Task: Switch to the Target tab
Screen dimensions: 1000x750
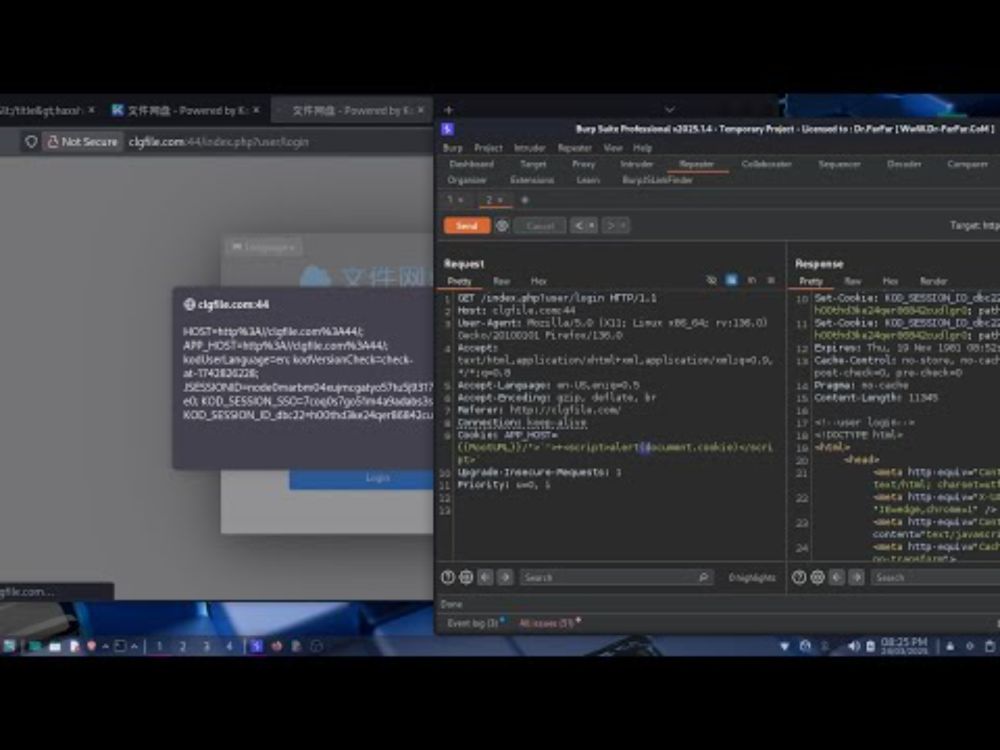Action: coord(533,164)
